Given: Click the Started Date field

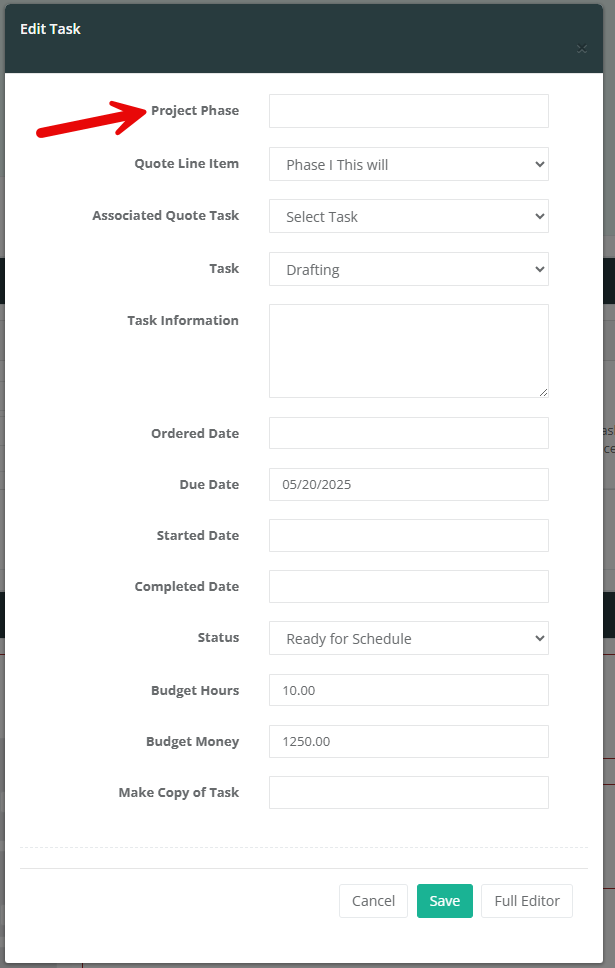Looking at the screenshot, I should point(408,535).
